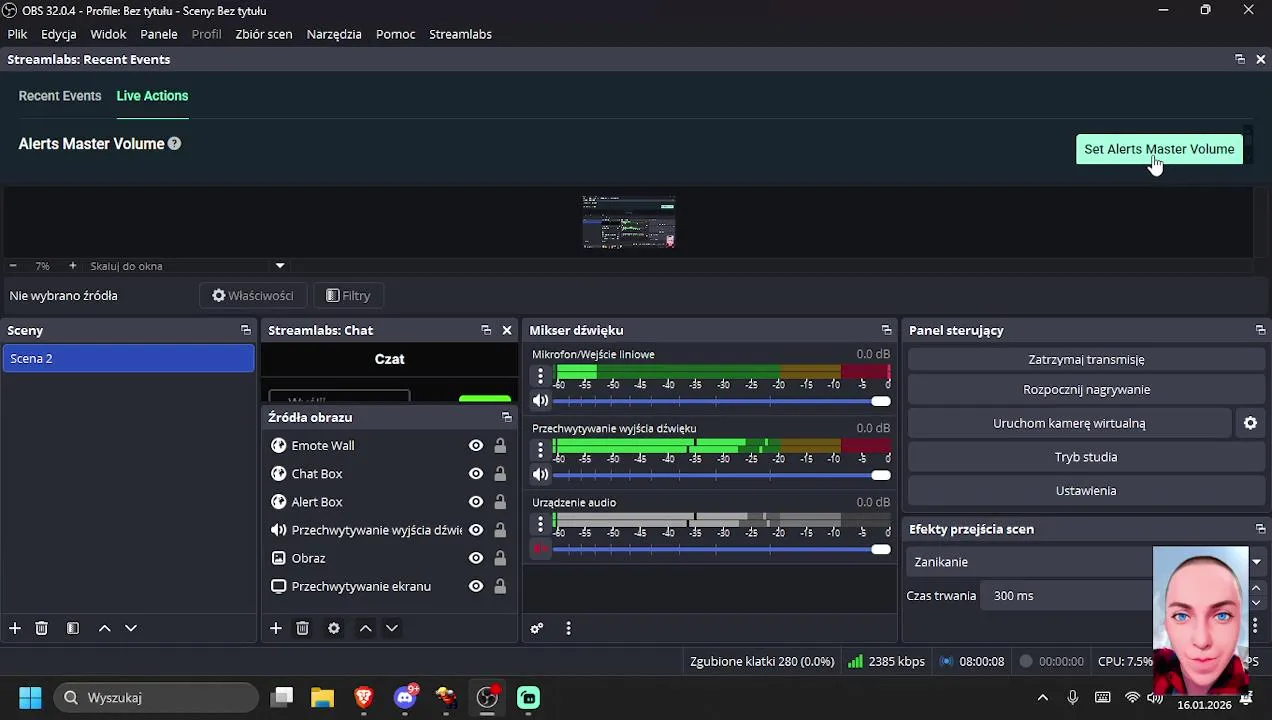The image size is (1272, 720).
Task: Hide Przechwytywanie ekranu source
Action: [x=476, y=586]
